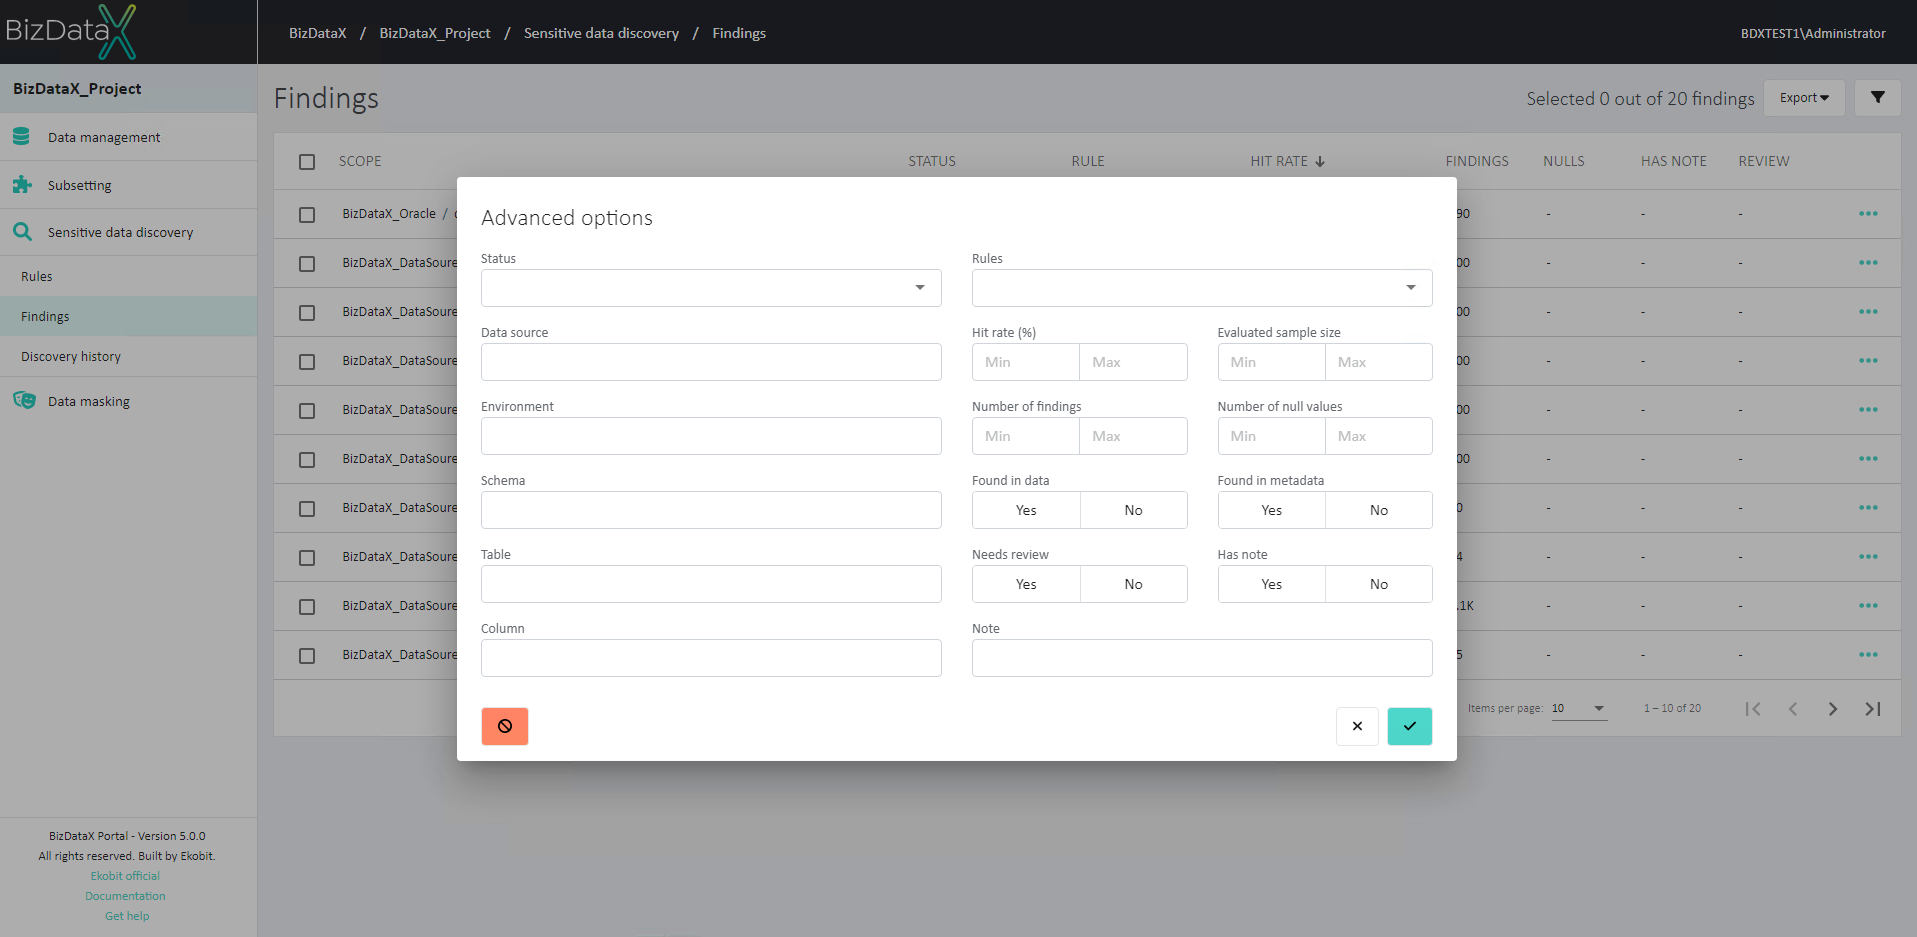Click the Note input field
The image size is (1917, 937).
(x=1202, y=658)
